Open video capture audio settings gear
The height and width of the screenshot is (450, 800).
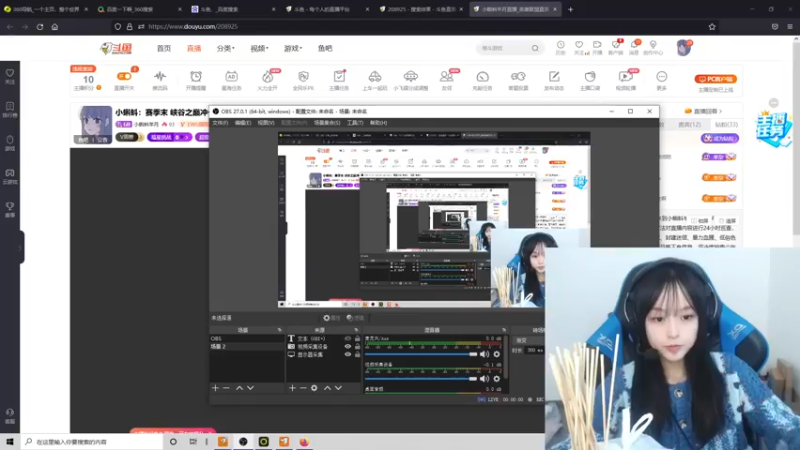point(496,379)
